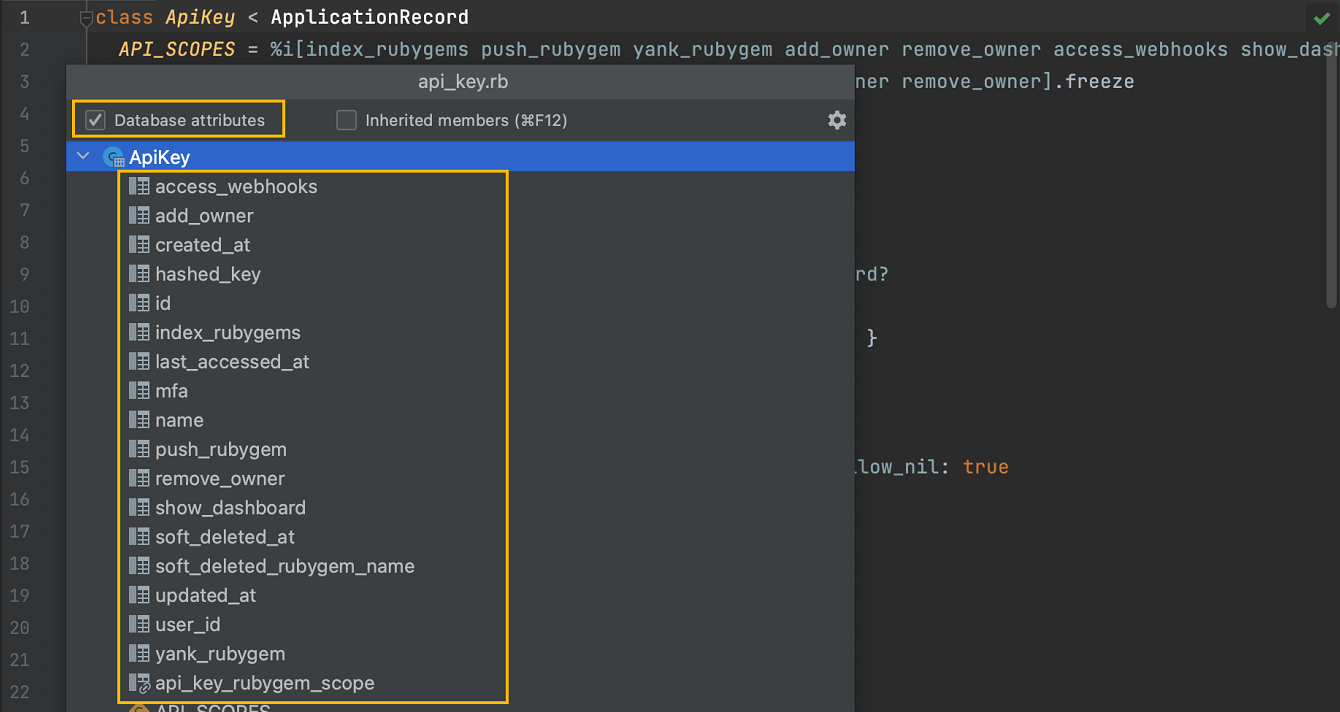Select soft_deleted_at attribute
1340x712 pixels.
point(225,537)
